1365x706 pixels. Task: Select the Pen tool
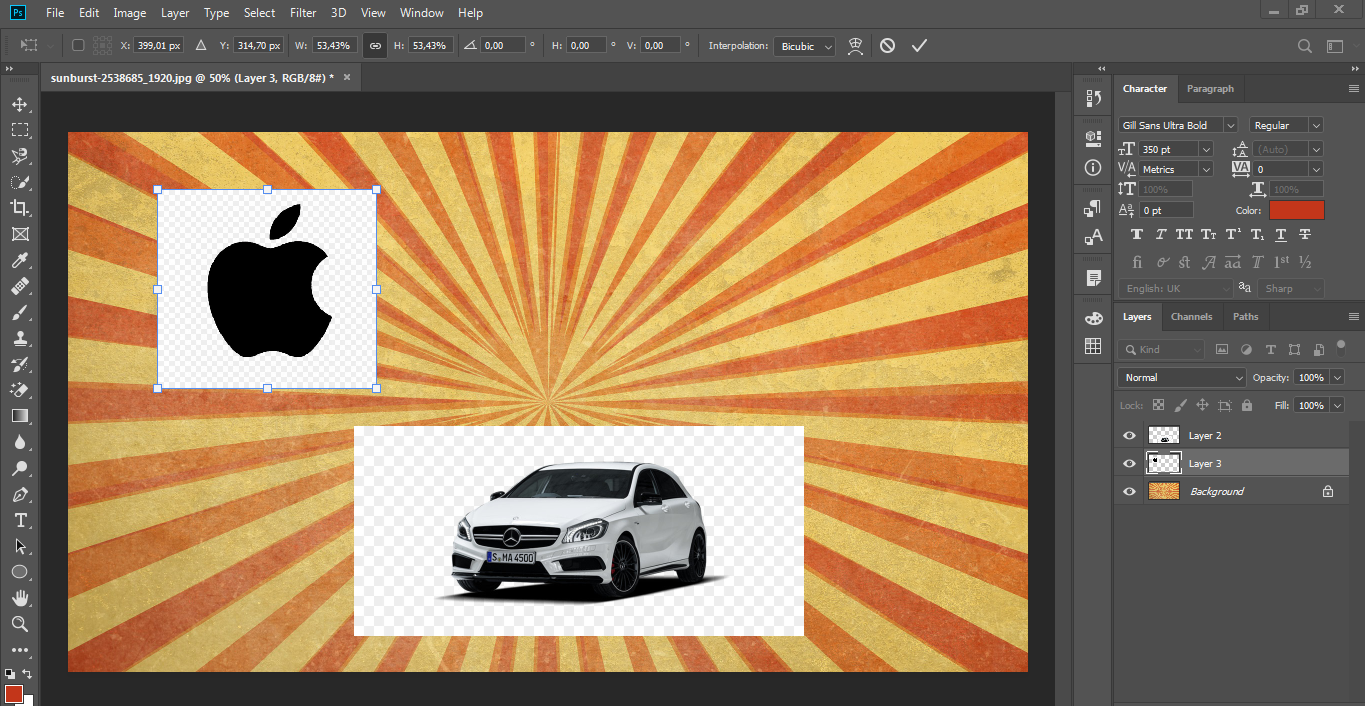pos(19,494)
